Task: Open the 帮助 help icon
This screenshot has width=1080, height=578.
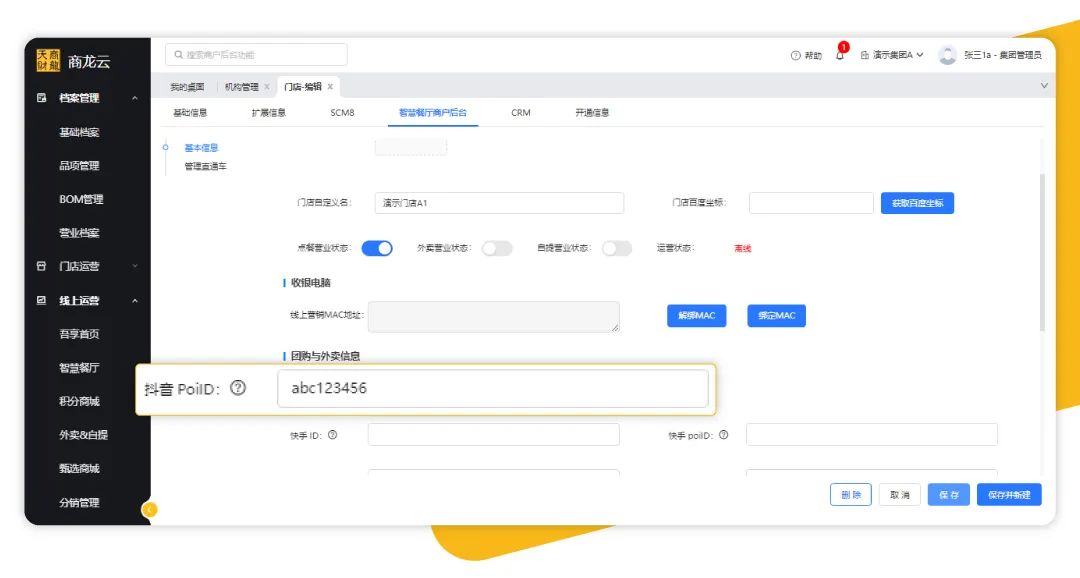Action: pos(796,55)
